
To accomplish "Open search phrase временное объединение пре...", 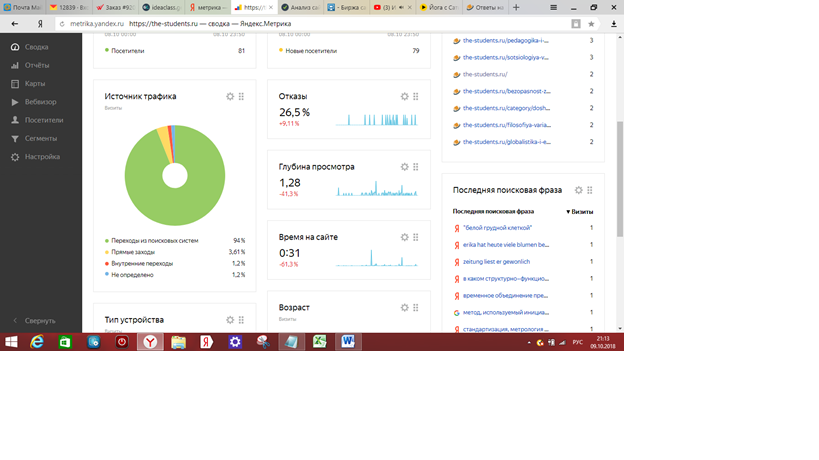I will [505, 296].
